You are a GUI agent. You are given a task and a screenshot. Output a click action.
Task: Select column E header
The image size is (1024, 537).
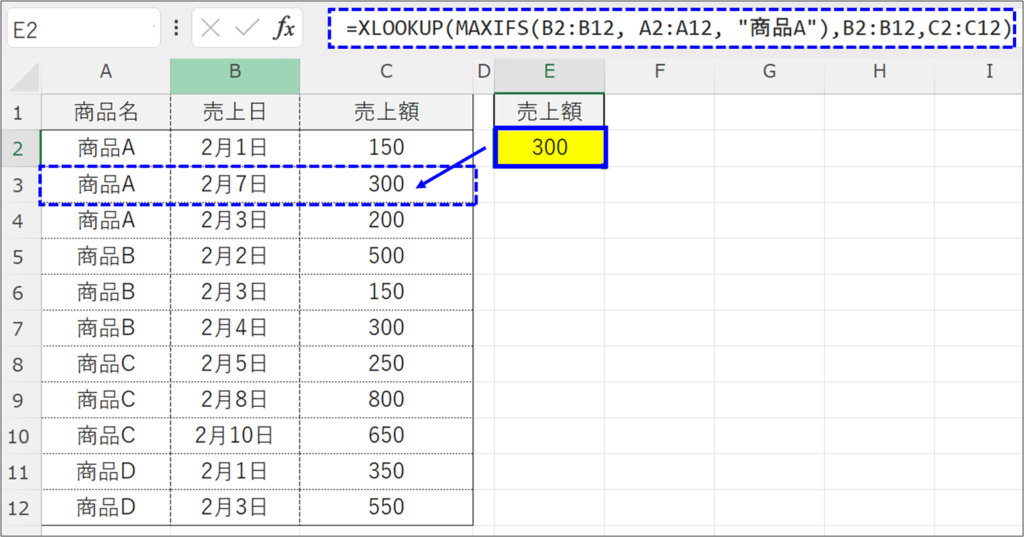point(549,74)
